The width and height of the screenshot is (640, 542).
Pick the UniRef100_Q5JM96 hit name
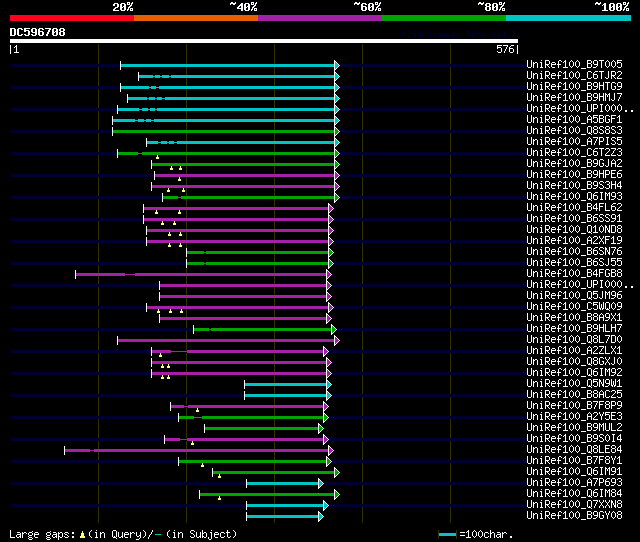coord(574,295)
